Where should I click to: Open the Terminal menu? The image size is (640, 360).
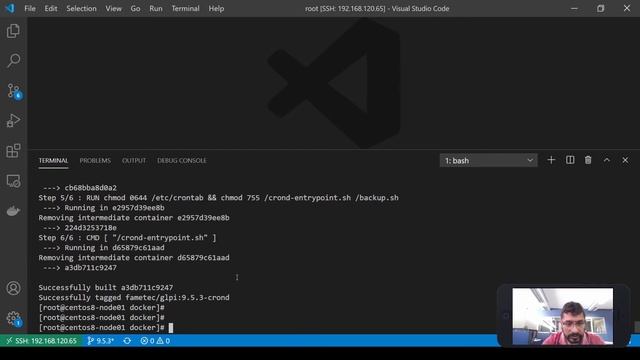(185, 9)
